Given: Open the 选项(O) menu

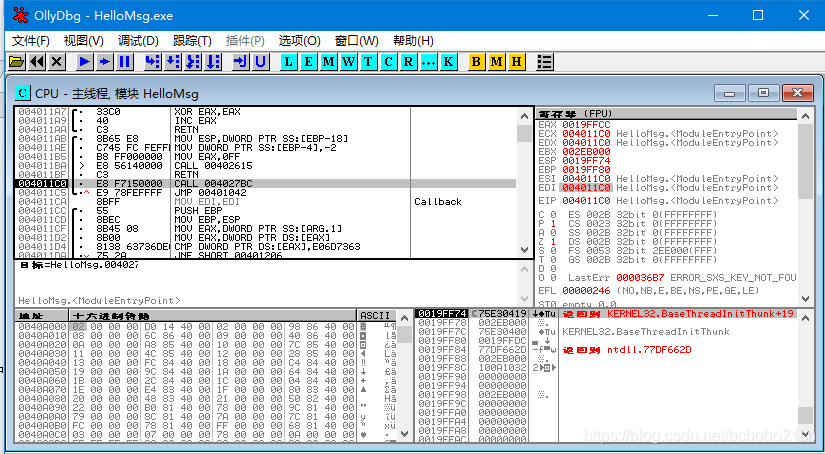Looking at the screenshot, I should click(299, 41).
